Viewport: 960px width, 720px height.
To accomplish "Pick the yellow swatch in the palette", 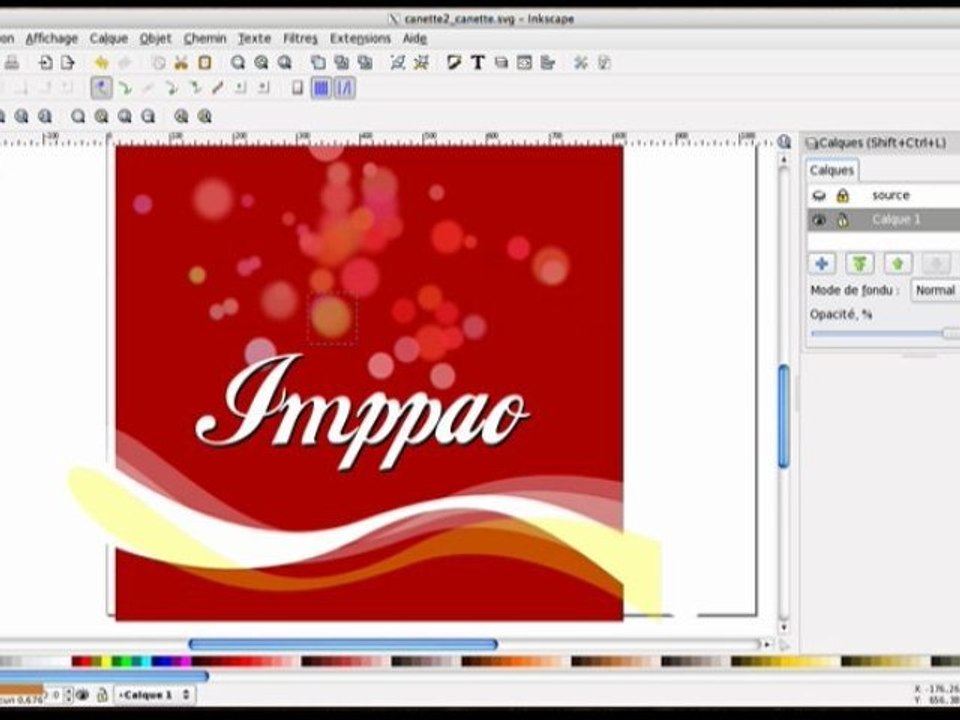I will (x=106, y=661).
